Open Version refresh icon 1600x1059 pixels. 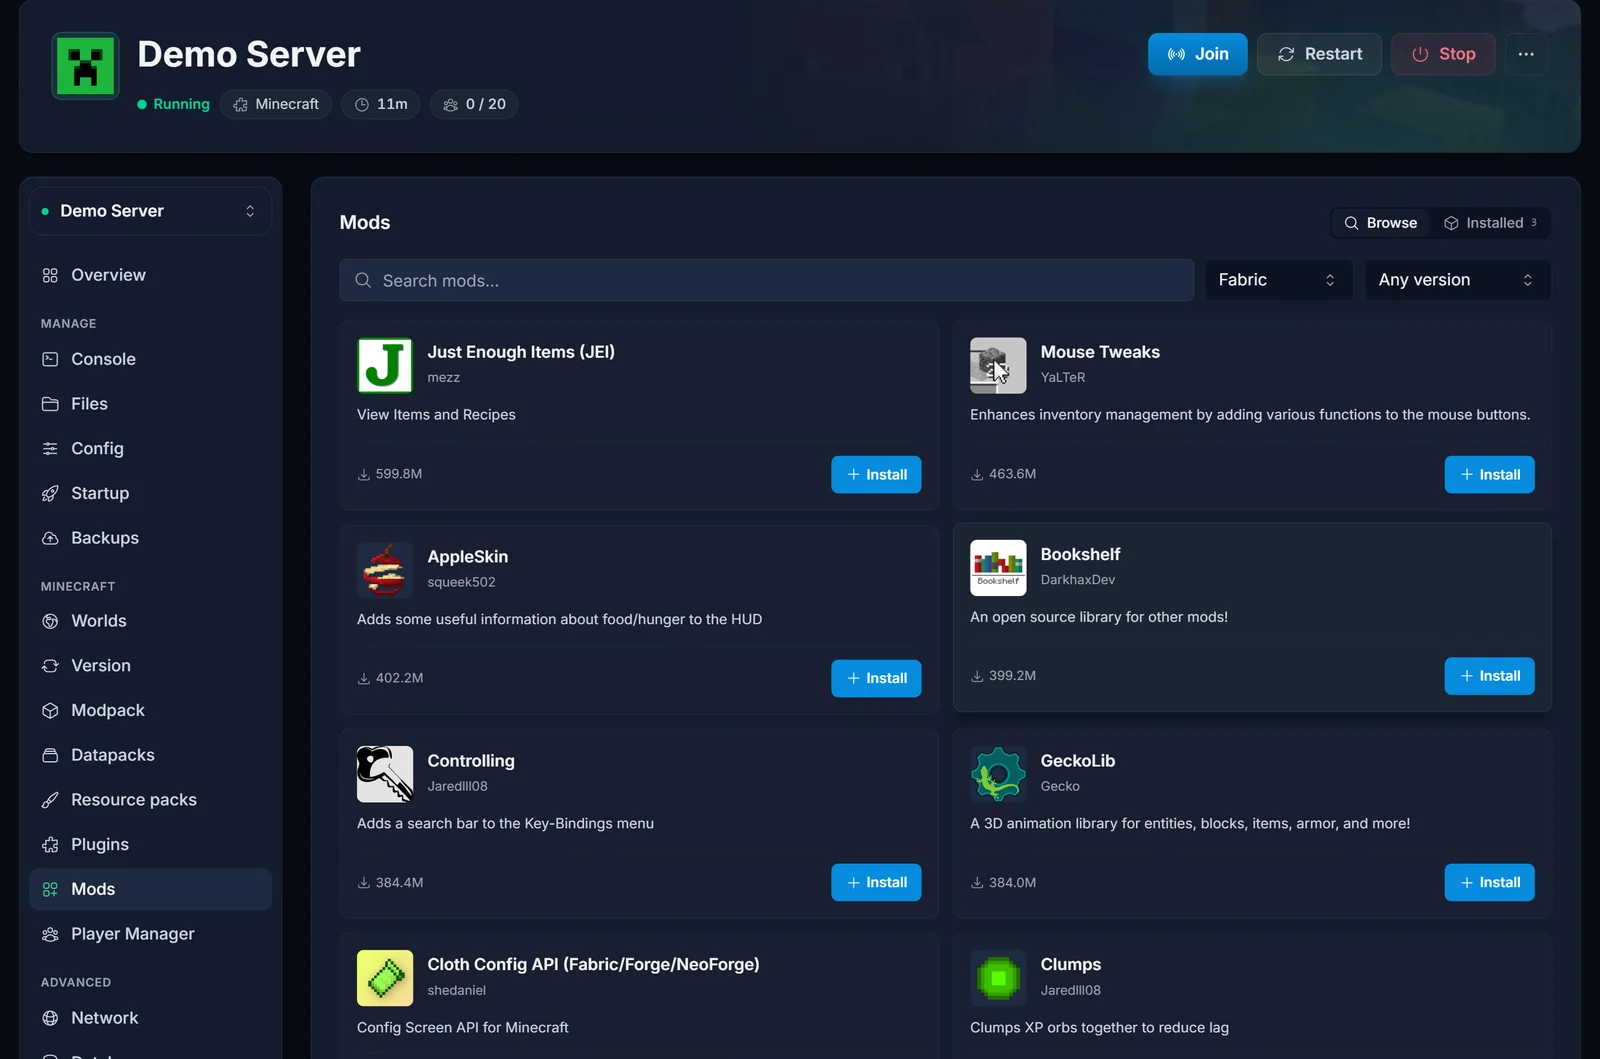[x=50, y=666]
